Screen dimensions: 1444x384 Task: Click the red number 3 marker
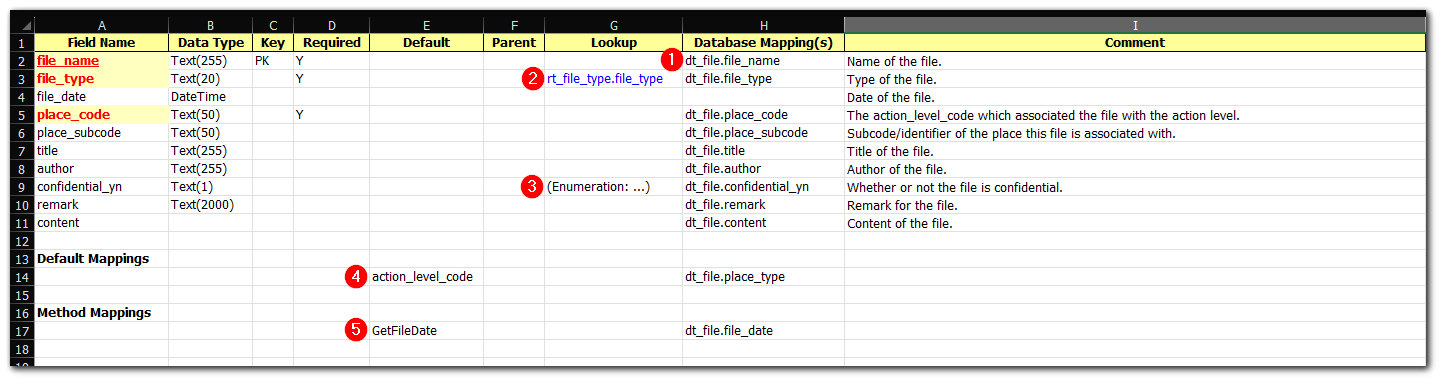[x=533, y=186]
